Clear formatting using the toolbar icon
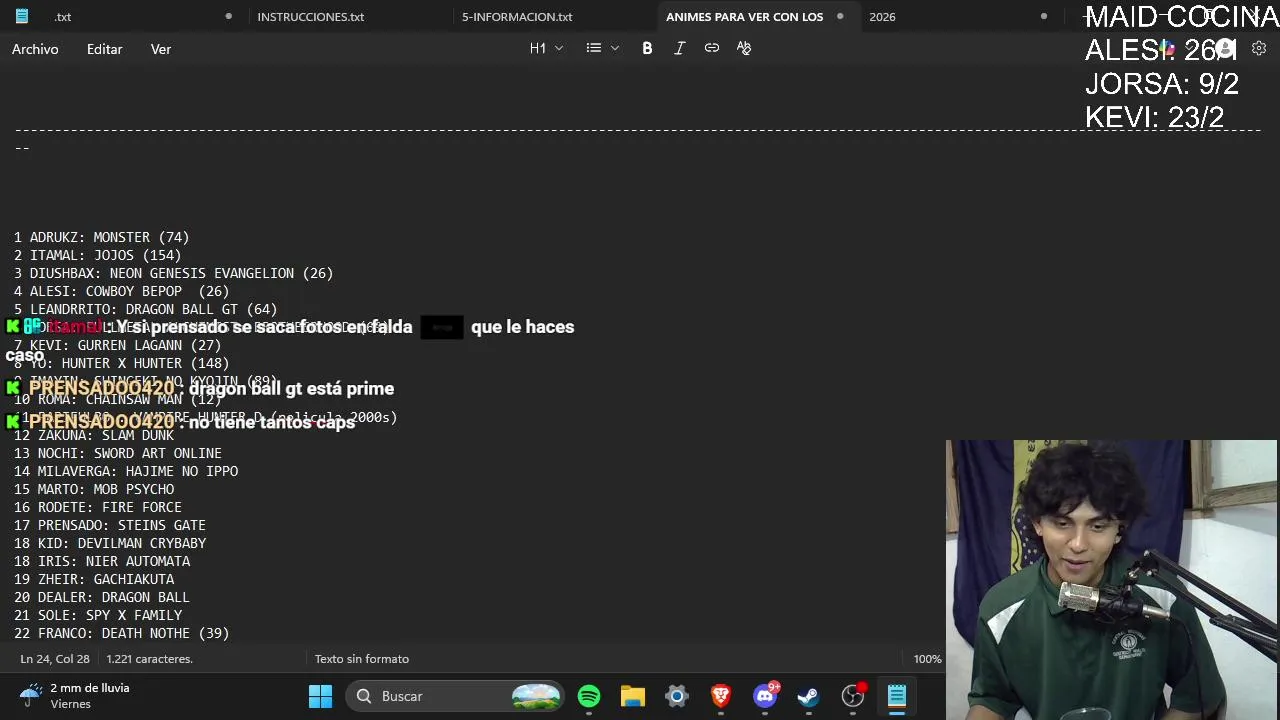The width and height of the screenshot is (1280, 720). tap(743, 48)
